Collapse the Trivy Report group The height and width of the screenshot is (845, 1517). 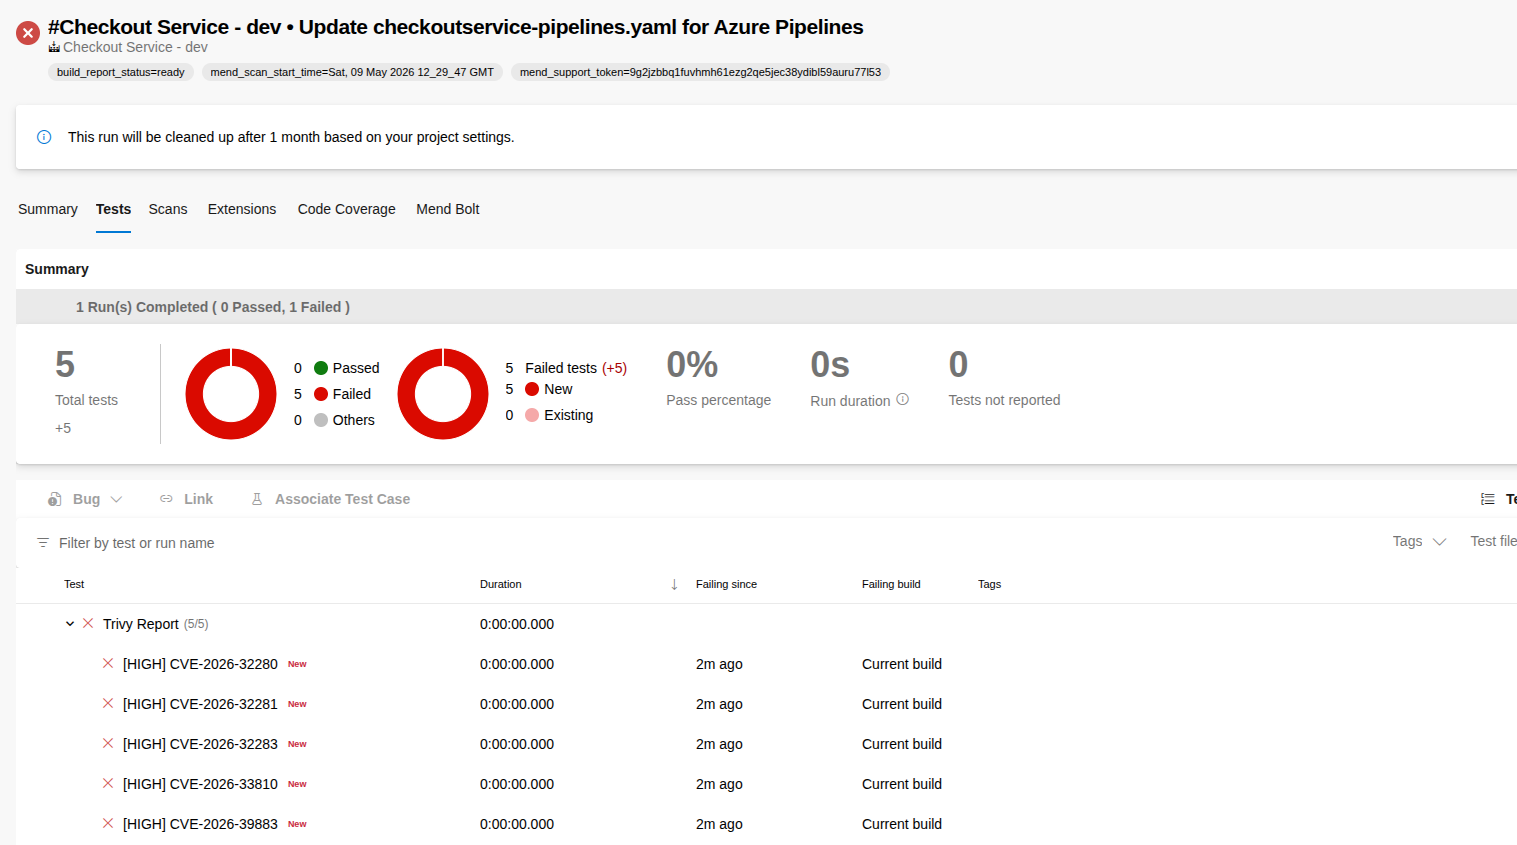coord(70,624)
